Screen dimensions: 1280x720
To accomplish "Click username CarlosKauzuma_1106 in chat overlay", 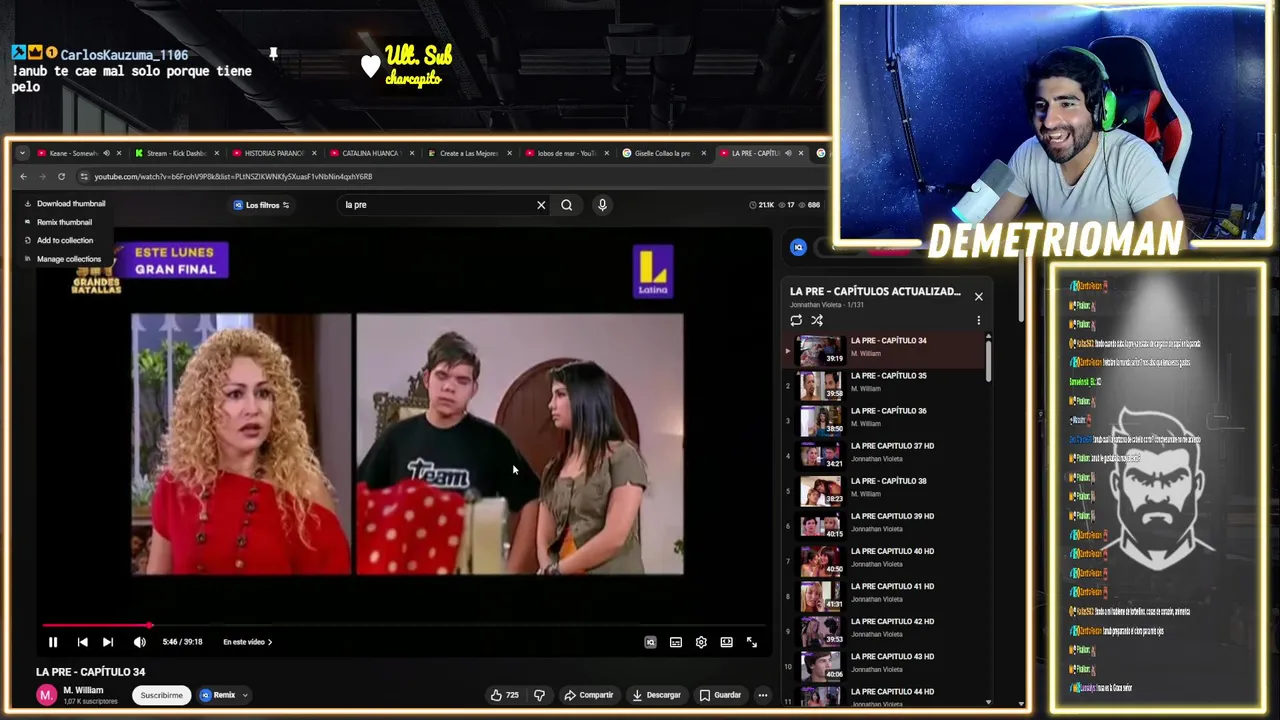I will (x=124, y=55).
